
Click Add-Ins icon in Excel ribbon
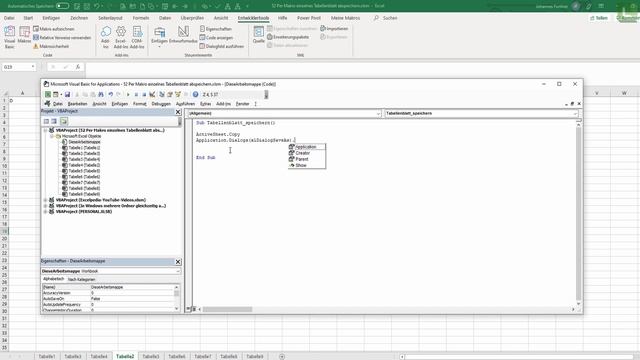point(105,38)
